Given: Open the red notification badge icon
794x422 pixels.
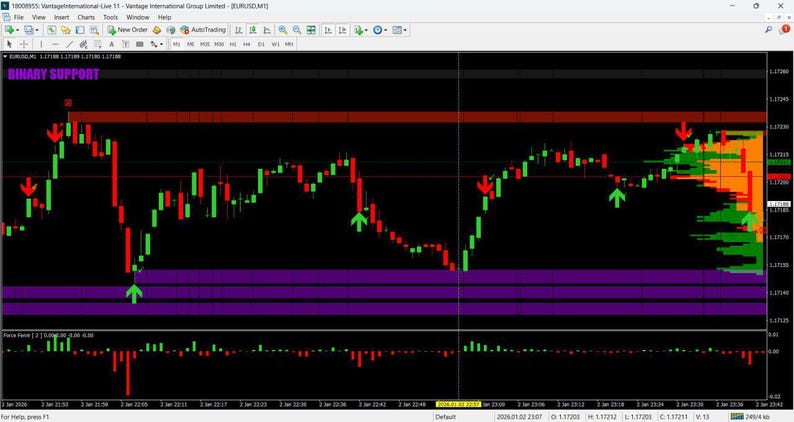Looking at the screenshot, I should (786, 30).
